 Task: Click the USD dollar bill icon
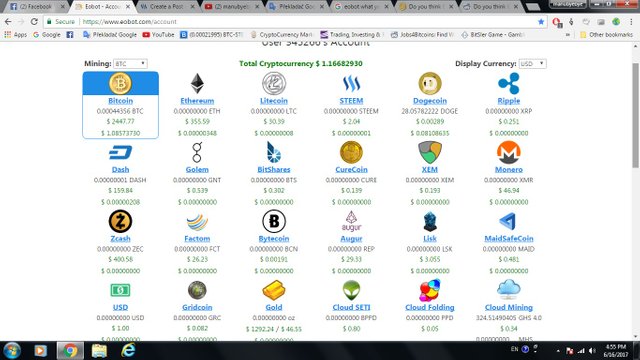point(120,290)
